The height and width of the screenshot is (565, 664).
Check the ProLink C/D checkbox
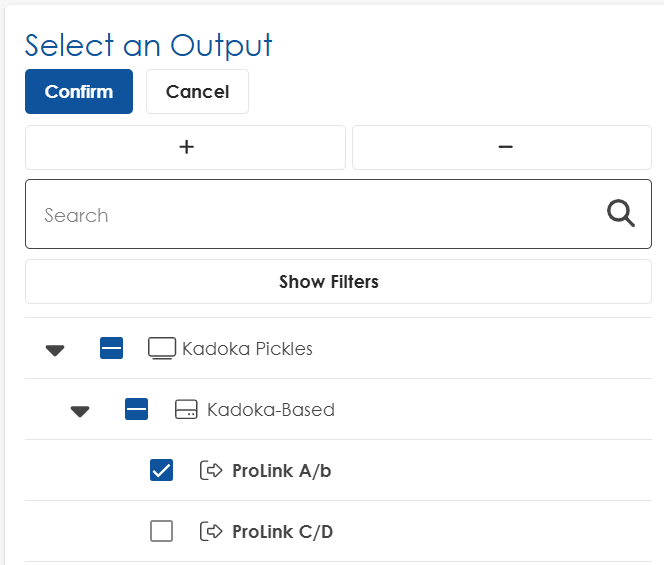click(x=161, y=531)
